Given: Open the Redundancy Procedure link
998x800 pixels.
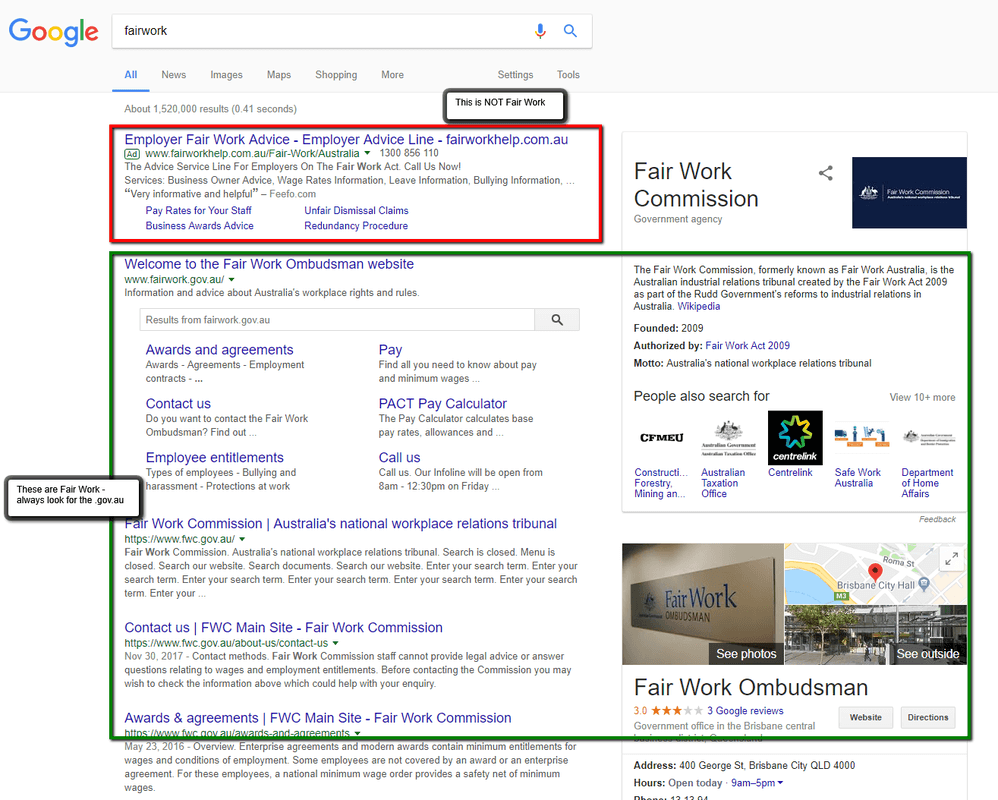Looking at the screenshot, I should (356, 226).
